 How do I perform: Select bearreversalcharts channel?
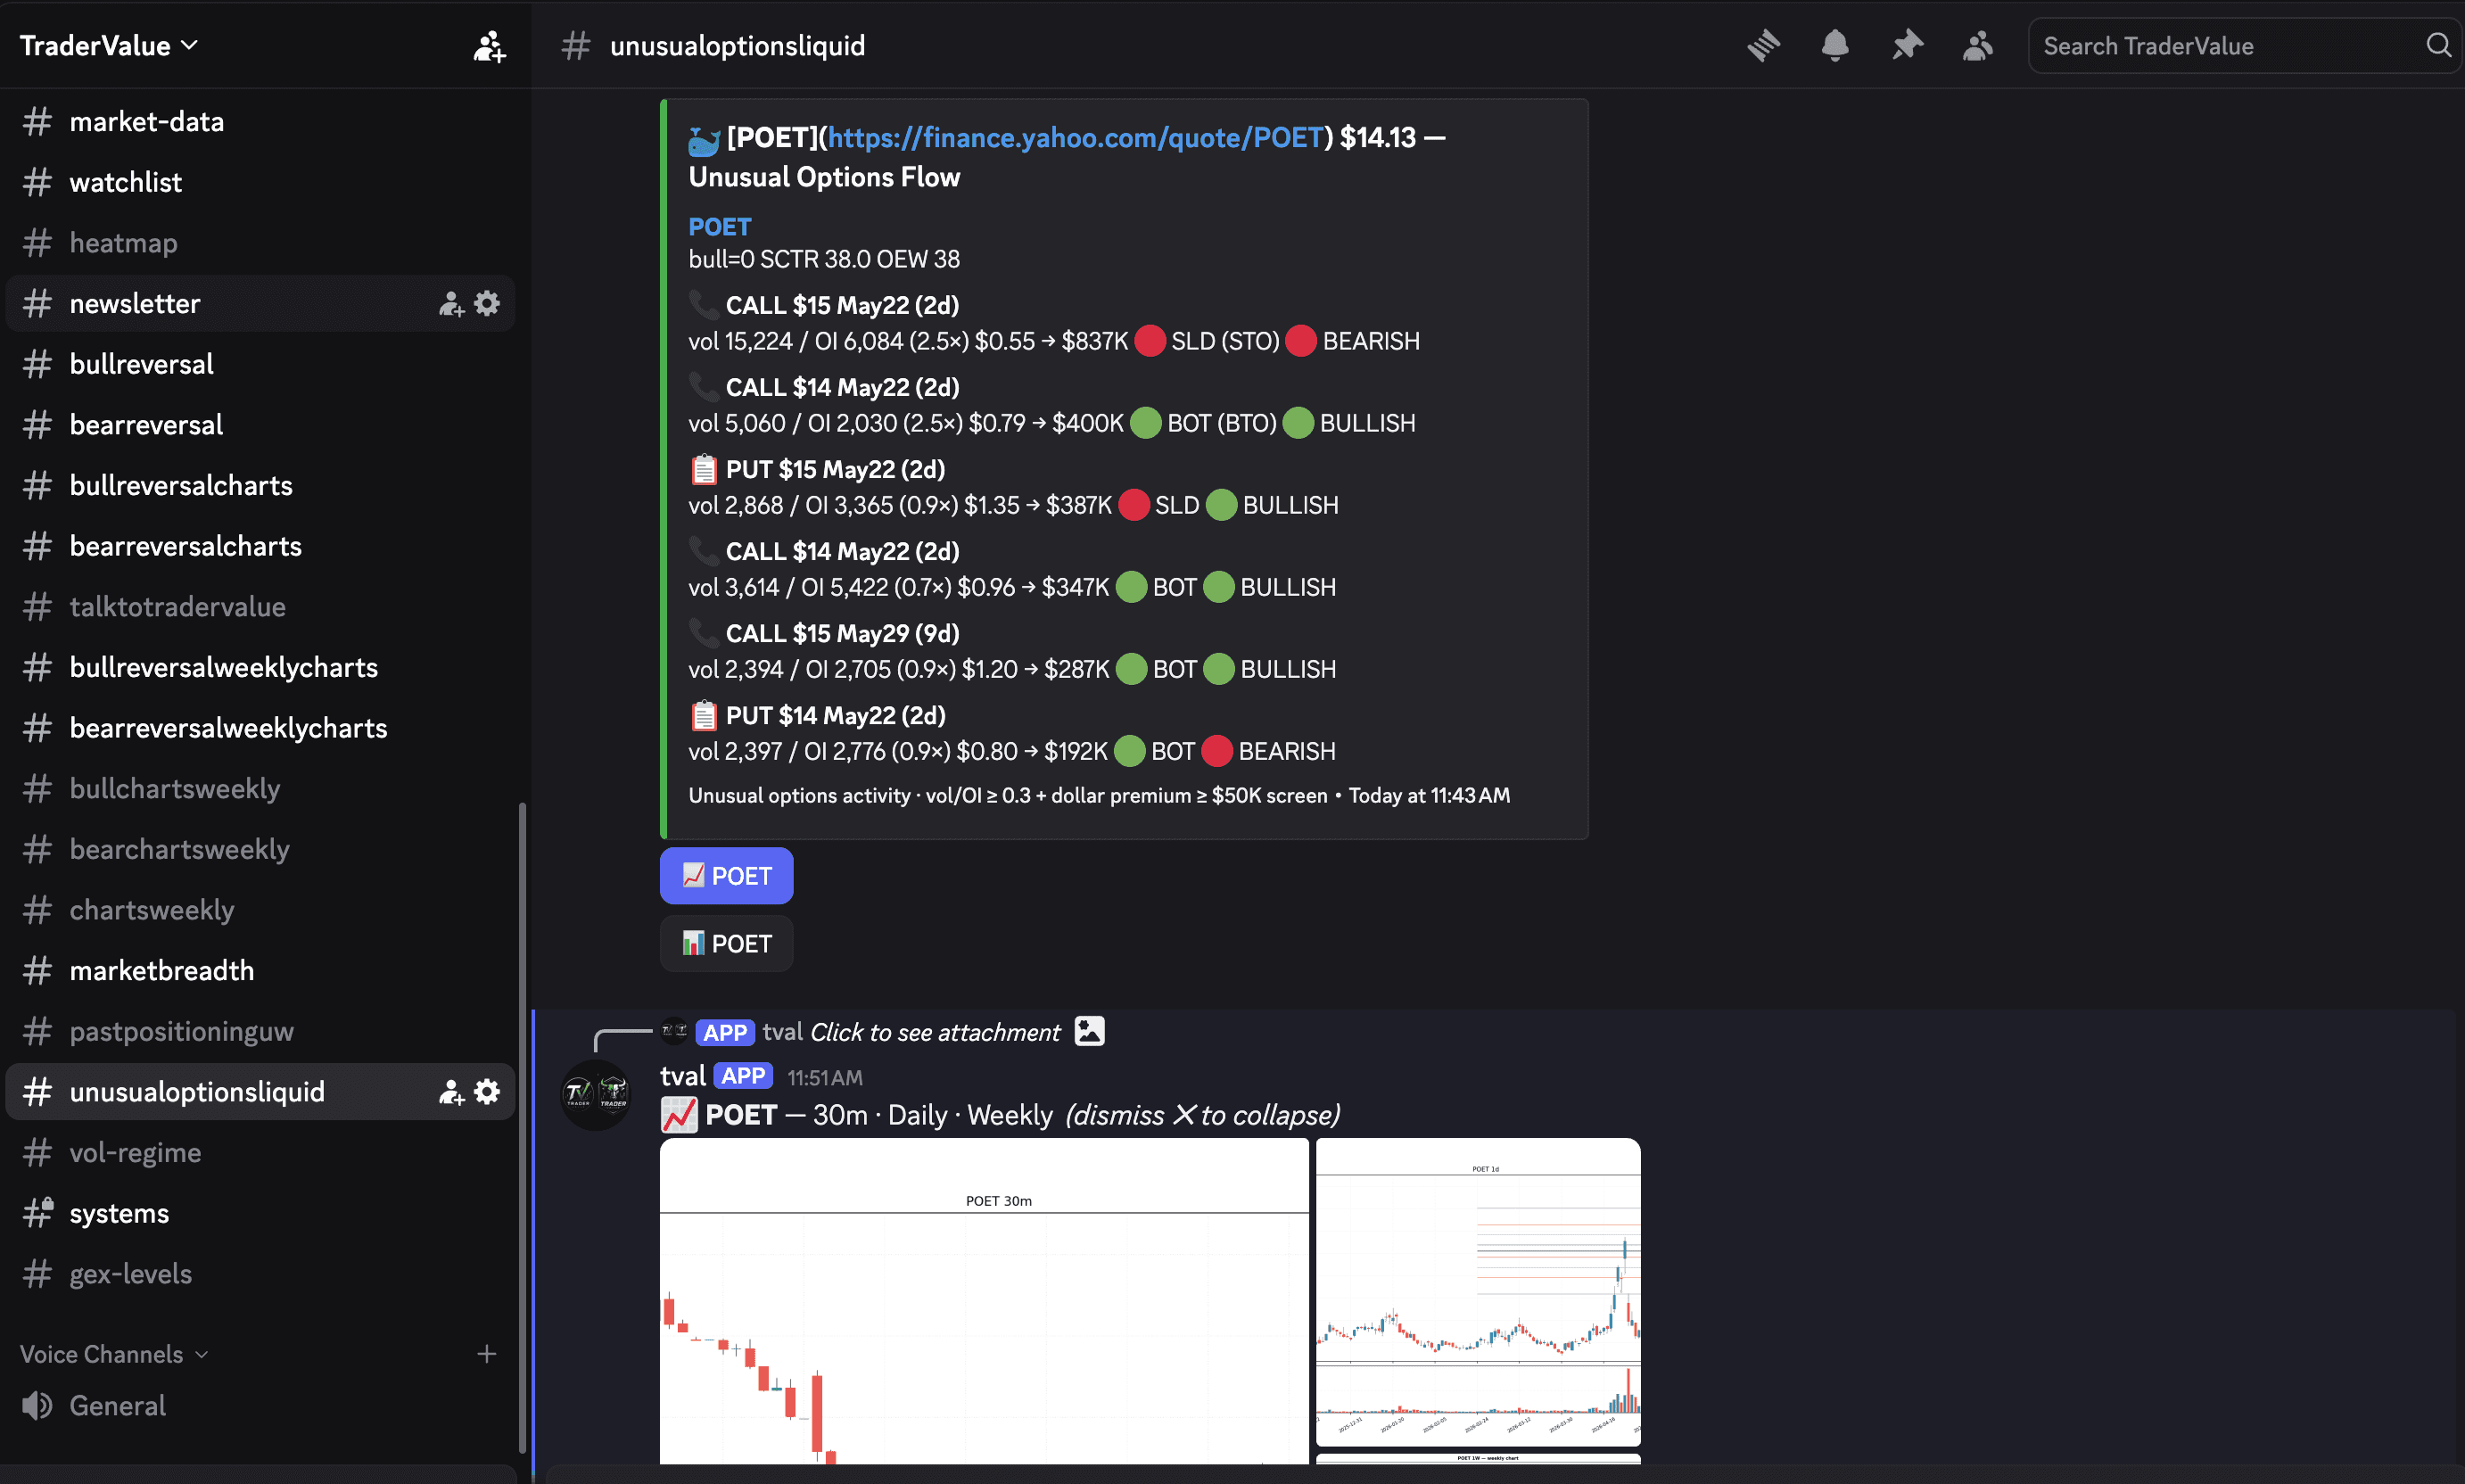tap(260, 546)
